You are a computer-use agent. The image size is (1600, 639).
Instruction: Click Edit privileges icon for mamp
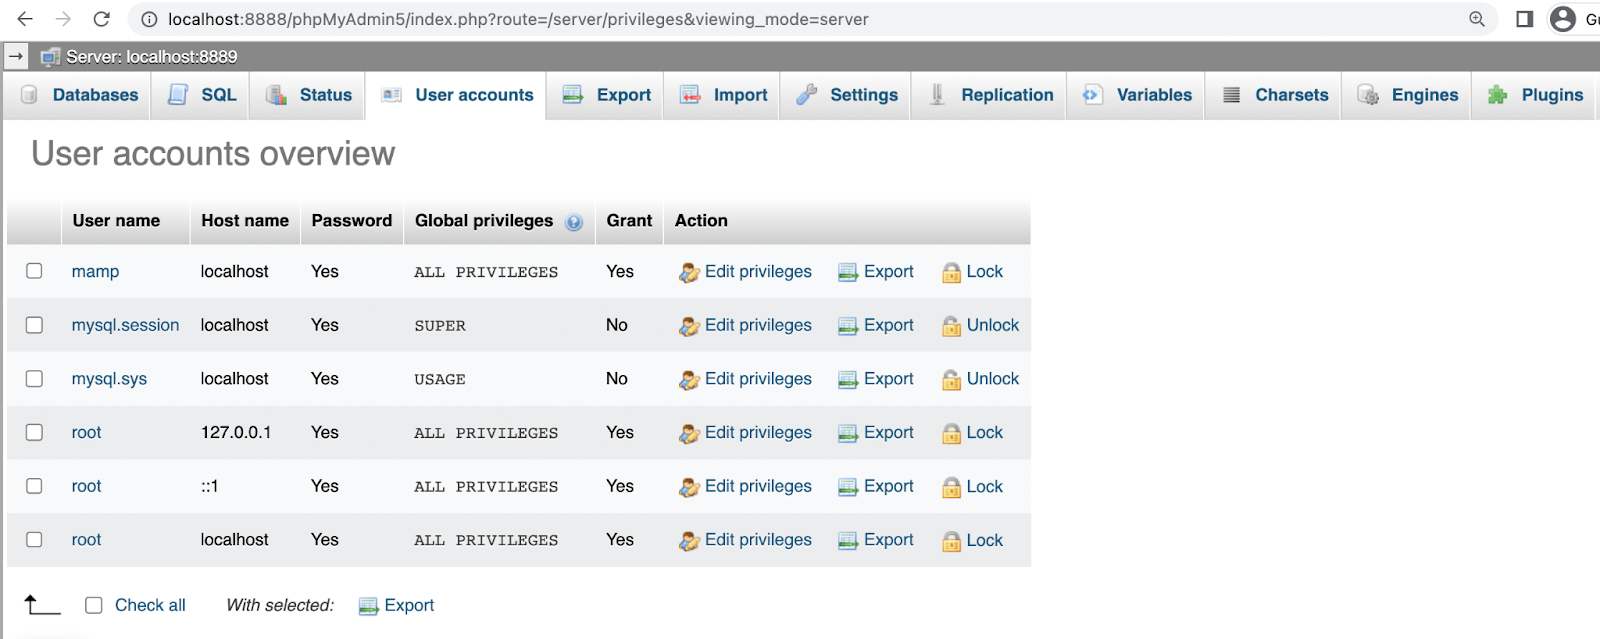point(689,273)
